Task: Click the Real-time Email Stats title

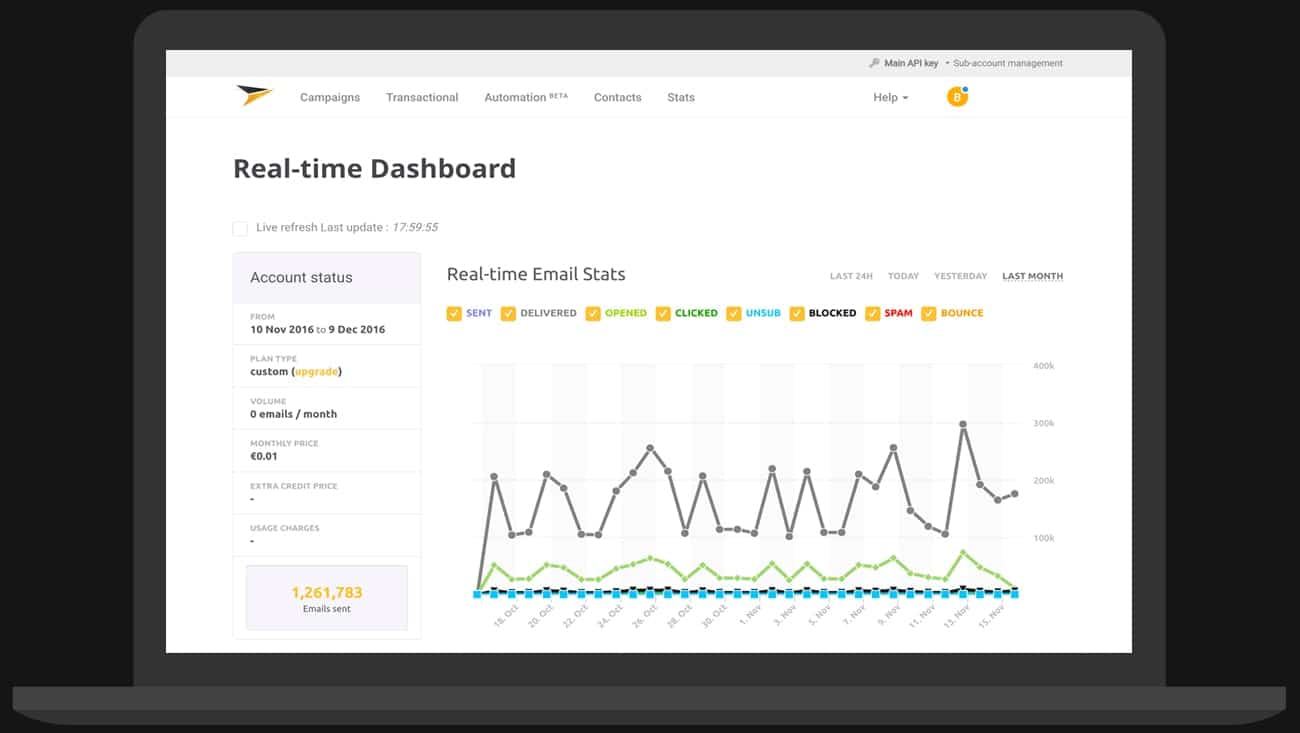Action: (536, 274)
